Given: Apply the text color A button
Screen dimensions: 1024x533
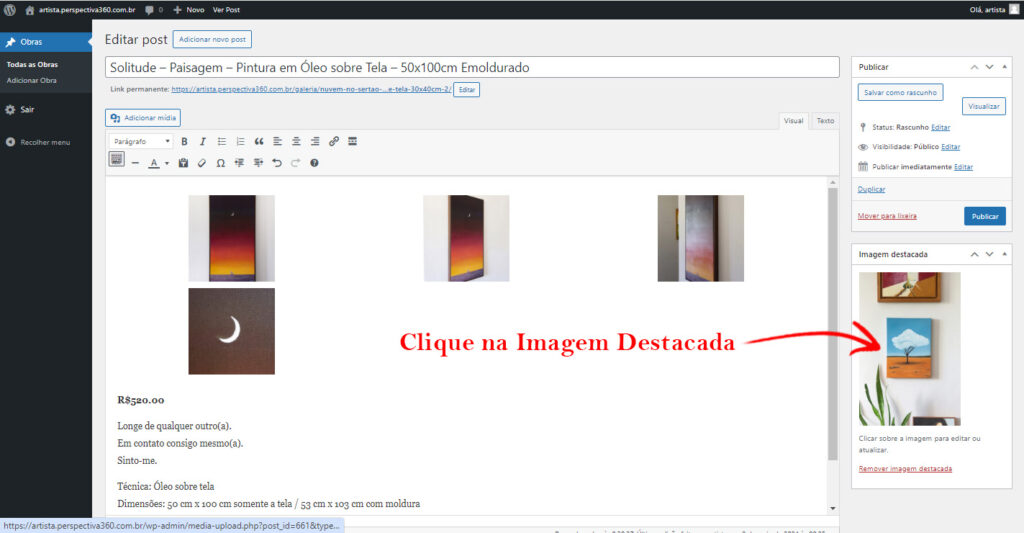Looking at the screenshot, I should 153,163.
